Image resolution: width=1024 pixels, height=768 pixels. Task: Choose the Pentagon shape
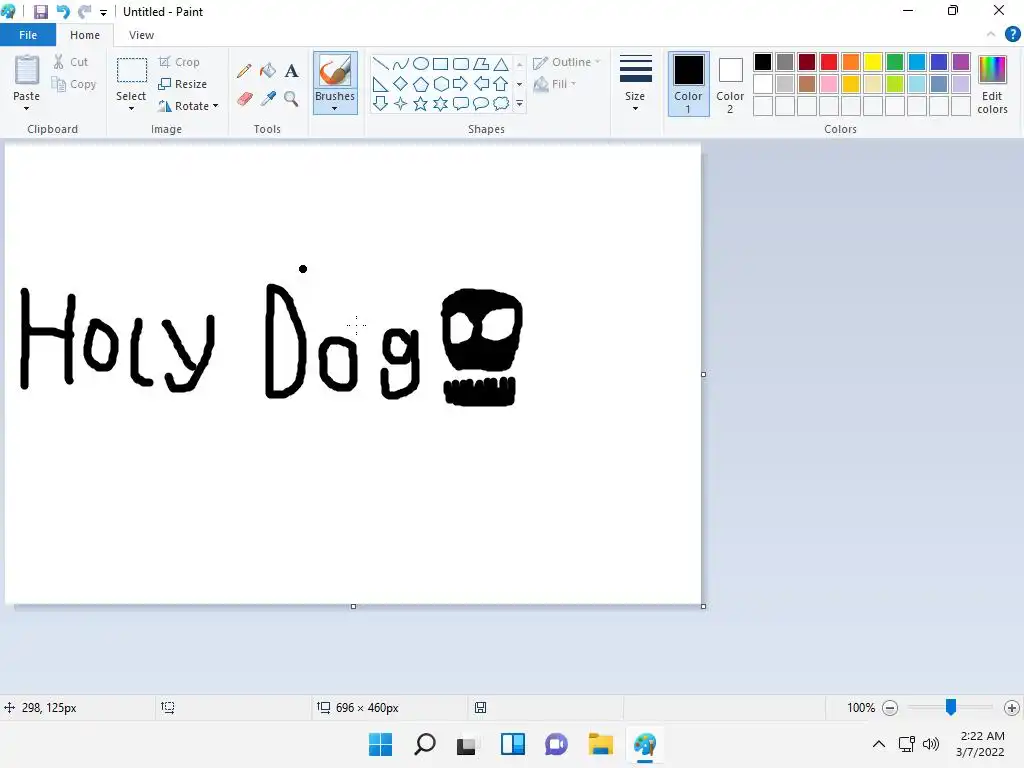tap(421, 84)
